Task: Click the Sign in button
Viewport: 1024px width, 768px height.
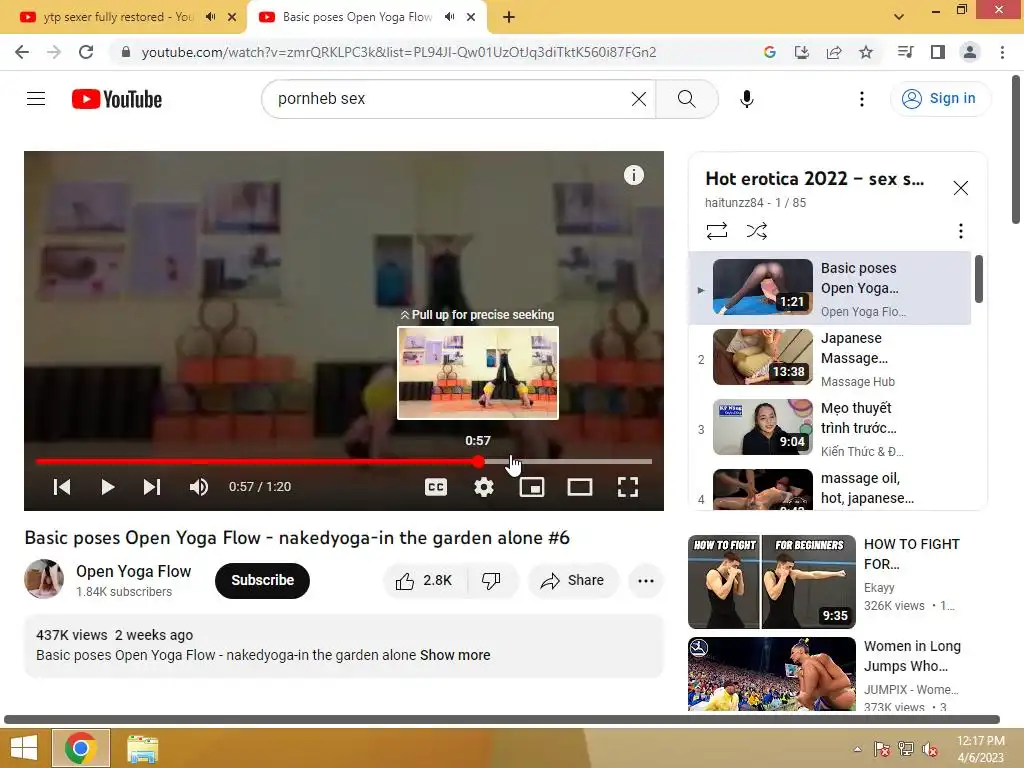Action: pos(940,99)
